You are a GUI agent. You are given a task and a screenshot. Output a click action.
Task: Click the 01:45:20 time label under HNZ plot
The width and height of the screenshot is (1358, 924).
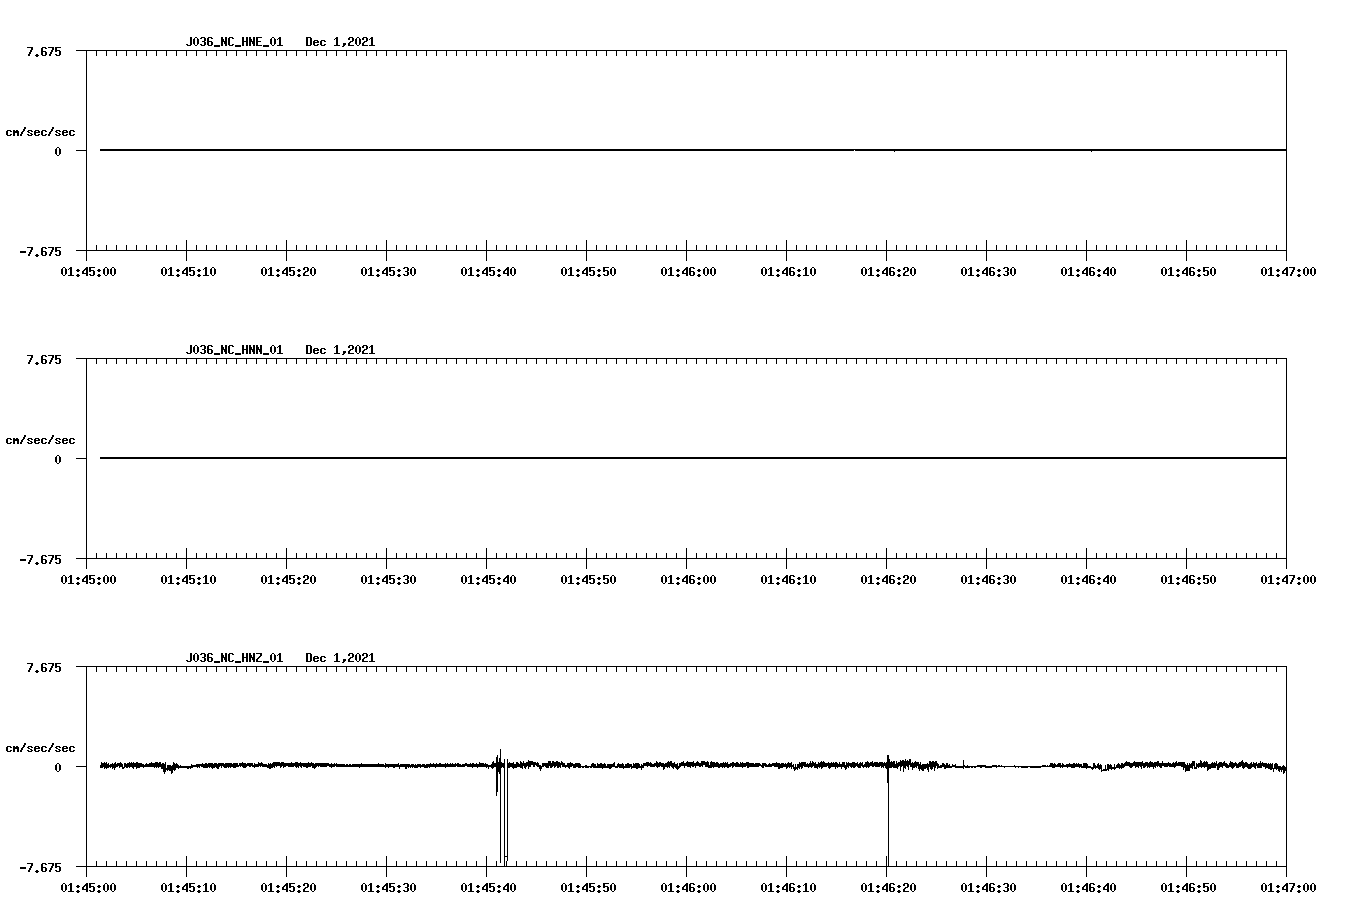tap(288, 888)
